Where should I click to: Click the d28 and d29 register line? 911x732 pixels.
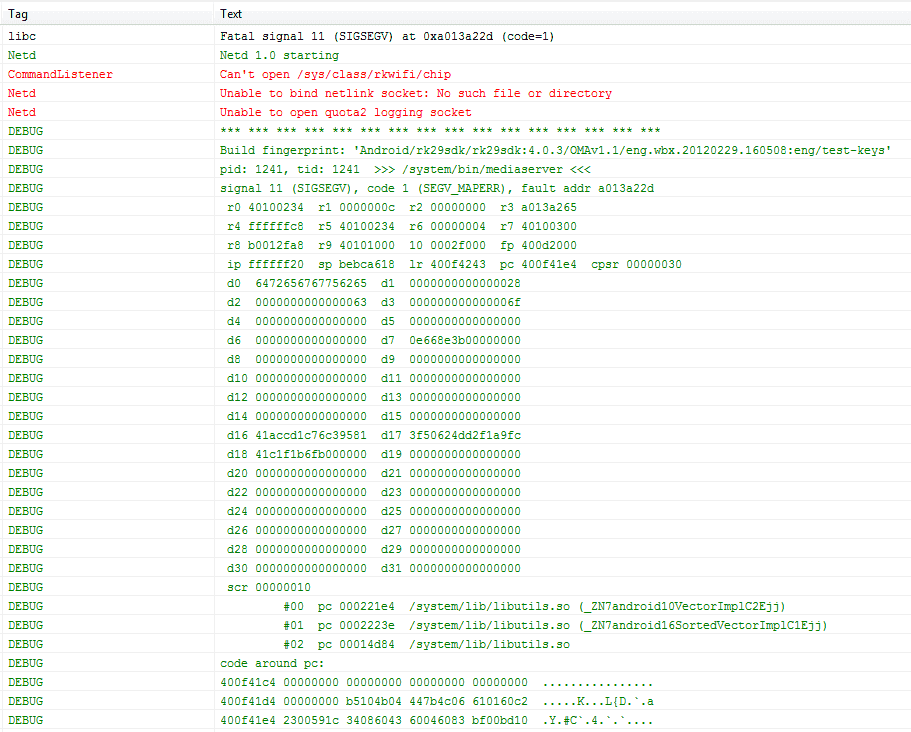456,549
